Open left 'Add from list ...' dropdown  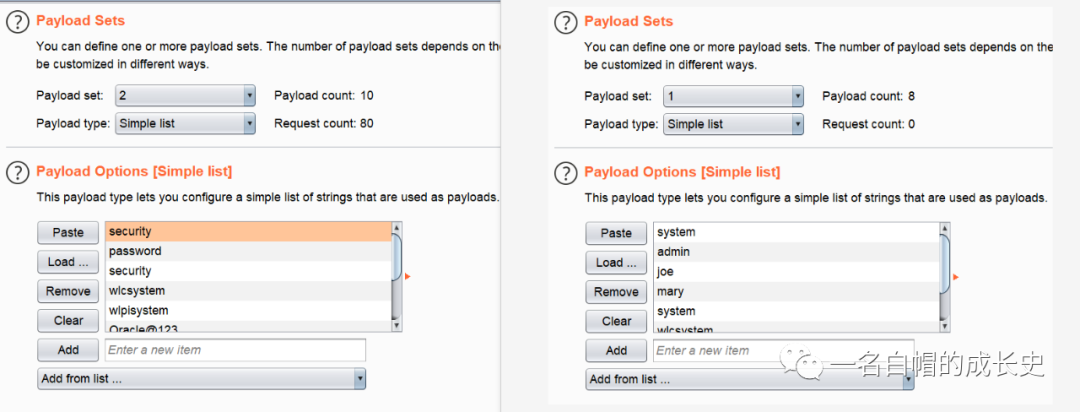point(201,379)
